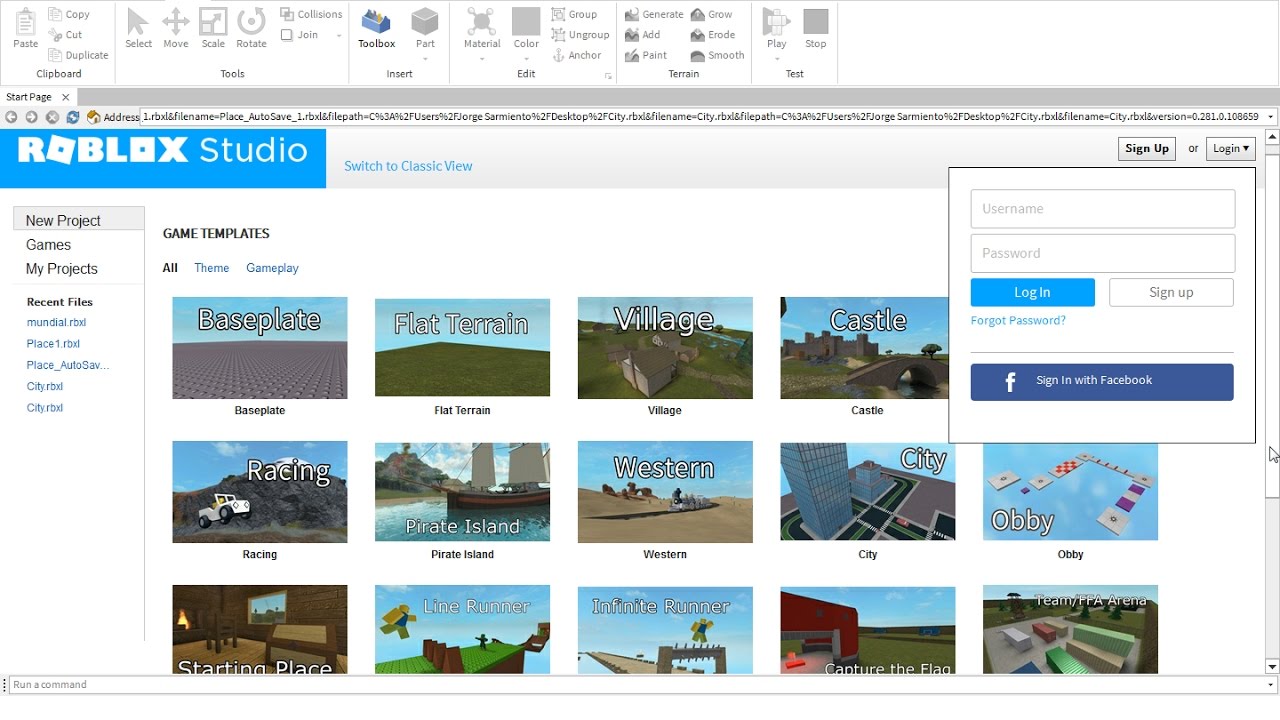Click the Ungroup icon
1280x720 pixels.
click(x=558, y=35)
